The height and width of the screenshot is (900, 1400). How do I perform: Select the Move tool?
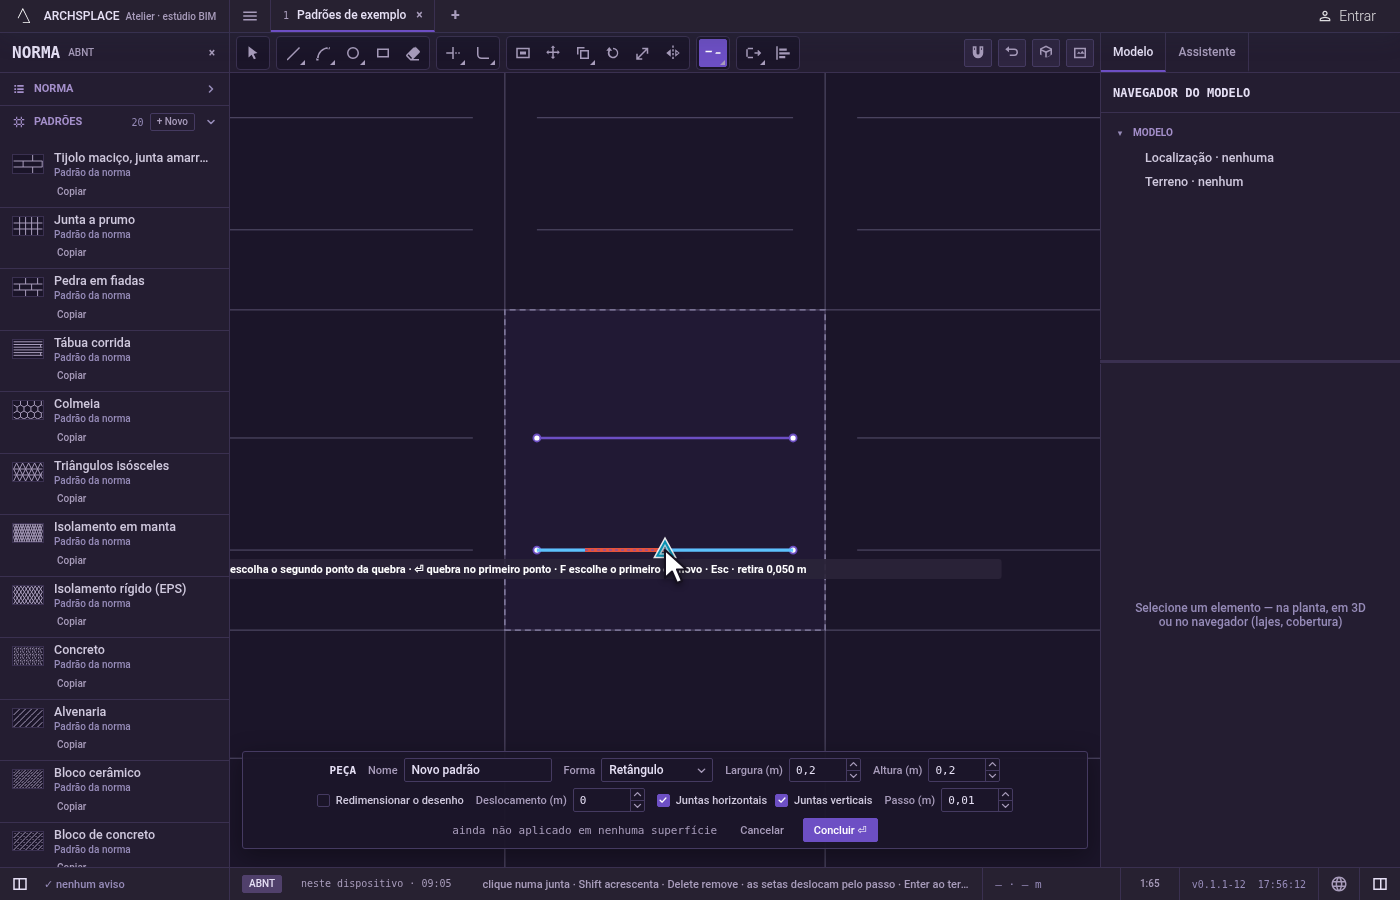(553, 53)
